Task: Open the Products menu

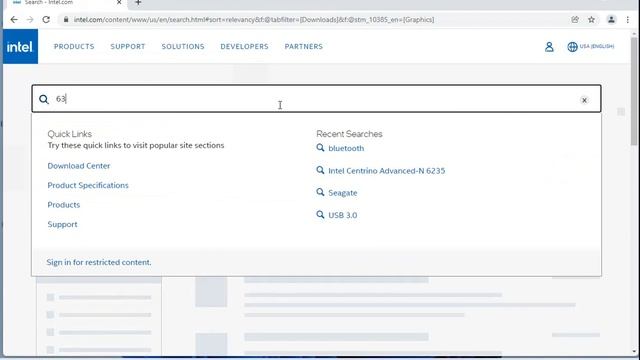Action: point(74,47)
